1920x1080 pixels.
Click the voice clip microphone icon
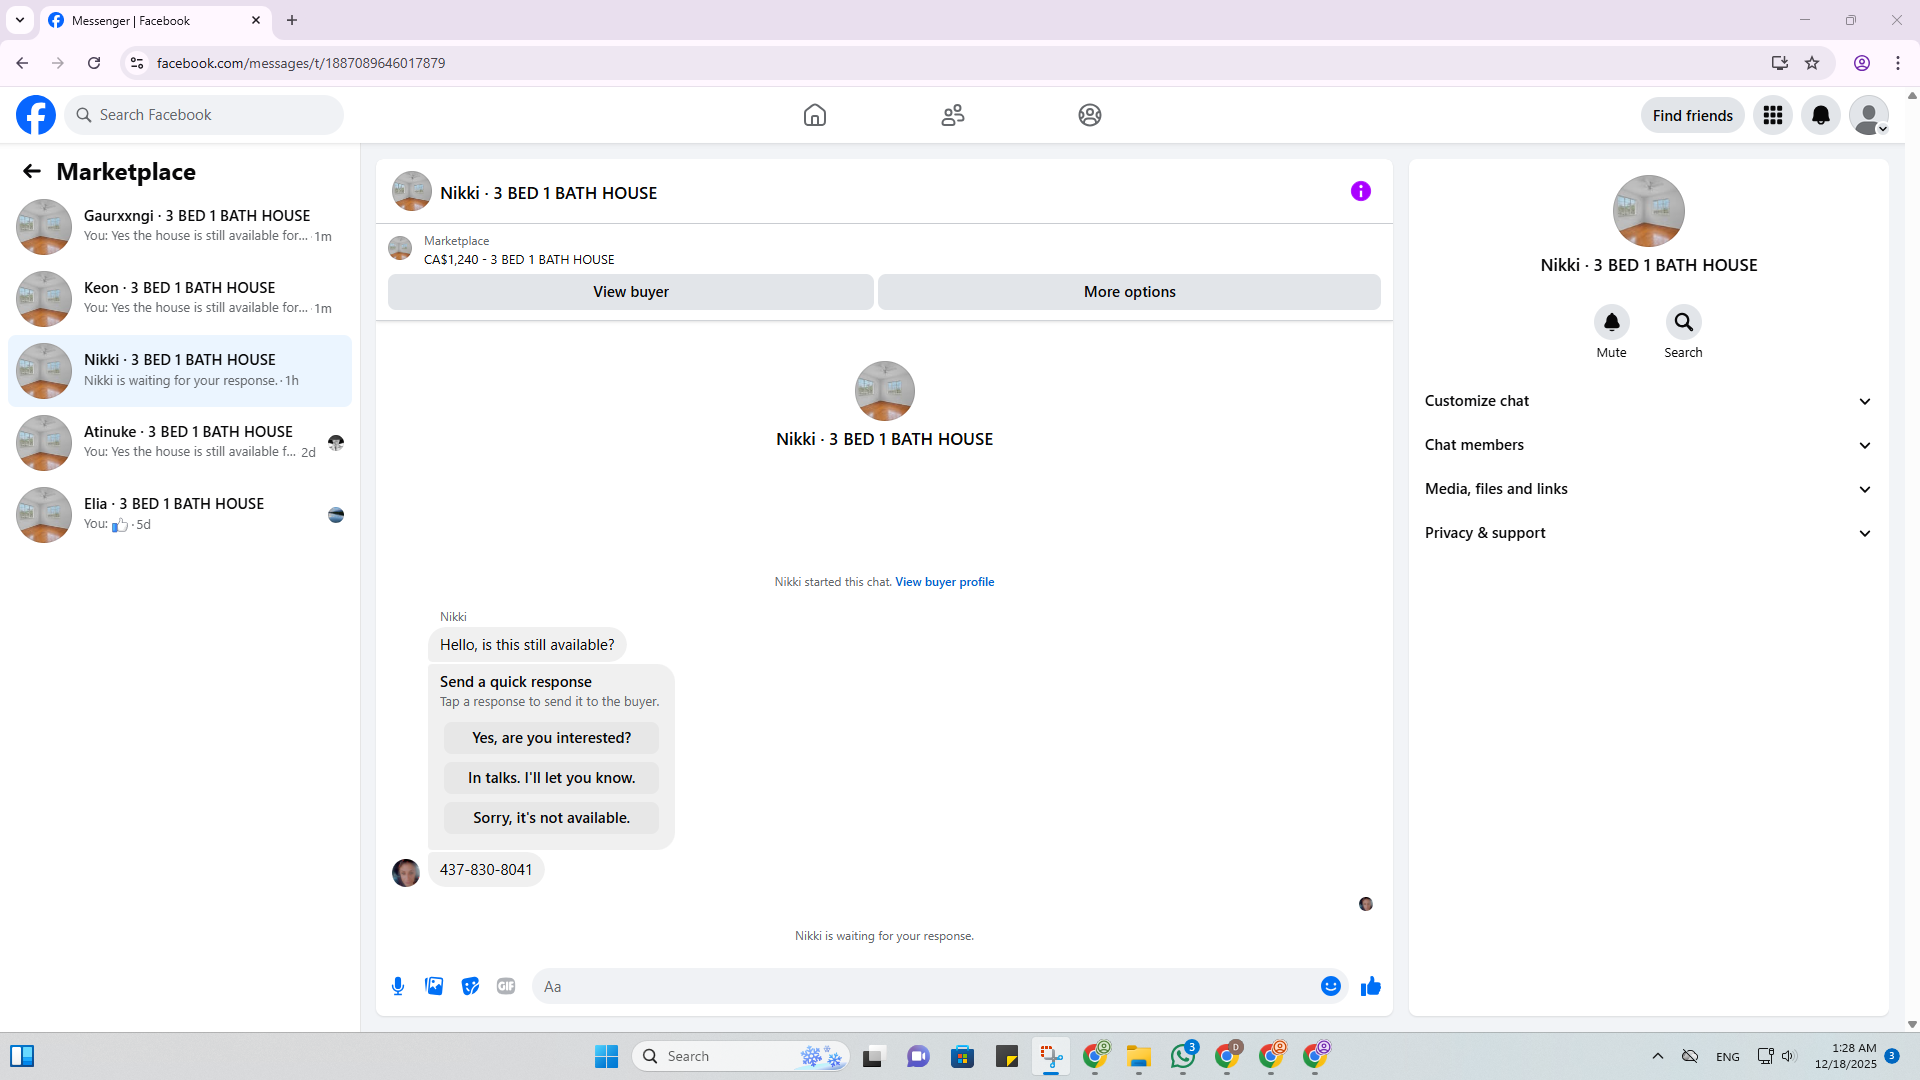tap(398, 986)
